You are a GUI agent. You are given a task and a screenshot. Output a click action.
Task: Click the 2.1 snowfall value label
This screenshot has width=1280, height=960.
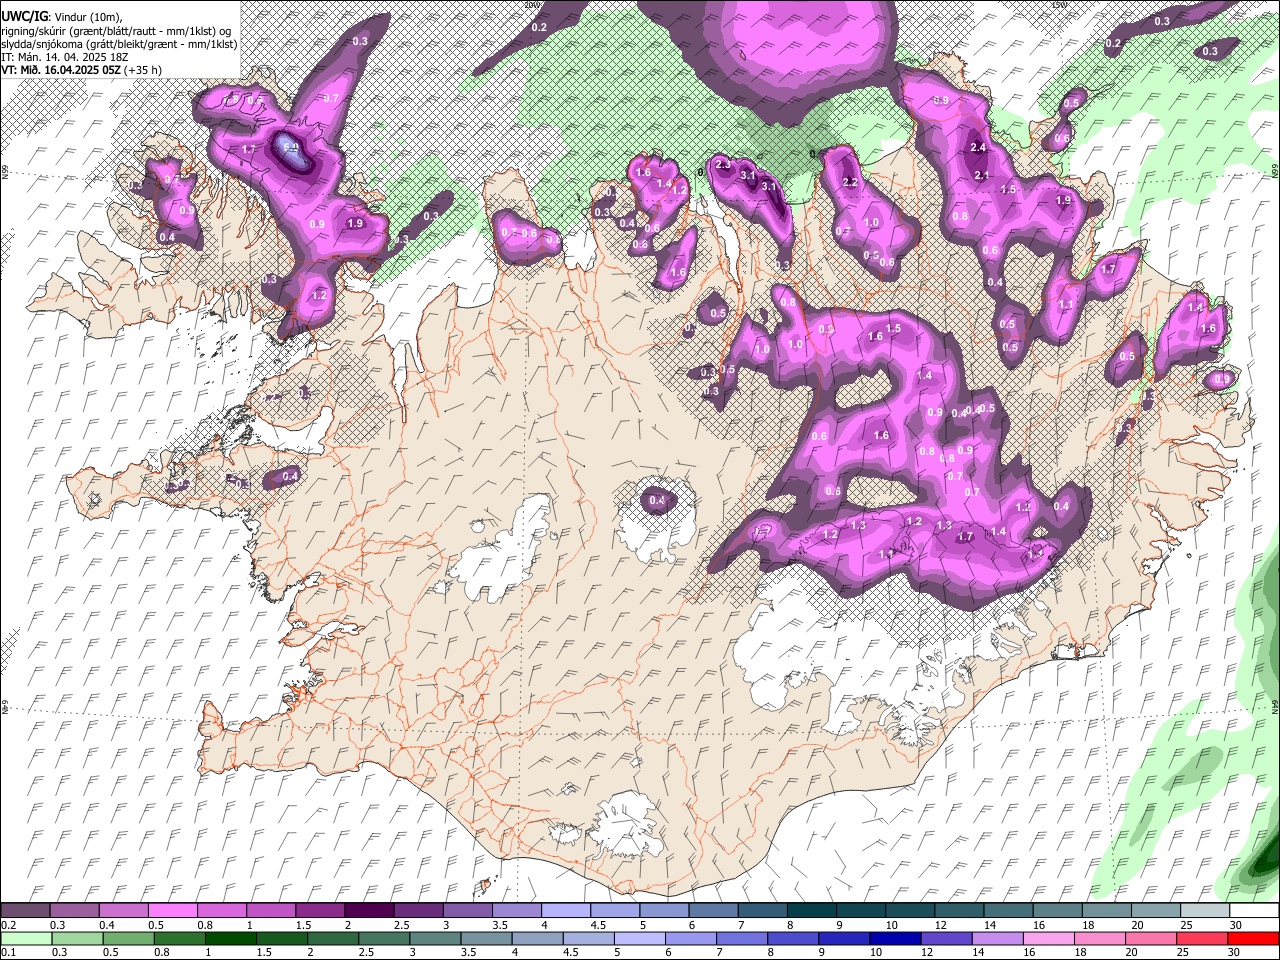[982, 175]
